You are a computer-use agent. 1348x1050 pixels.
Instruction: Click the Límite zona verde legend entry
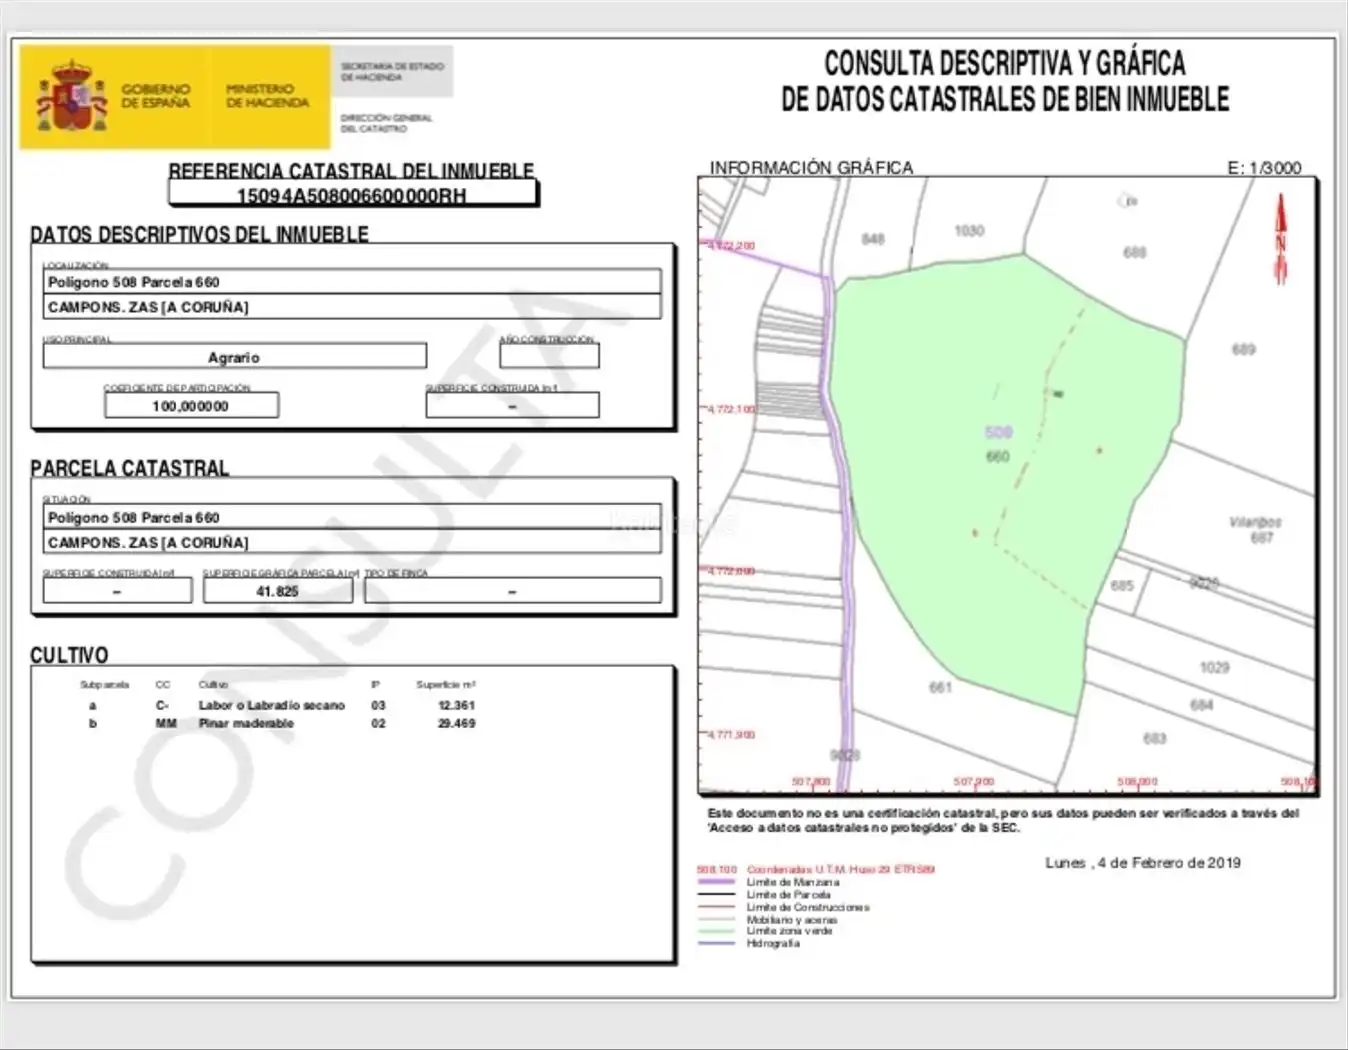[x=790, y=931]
